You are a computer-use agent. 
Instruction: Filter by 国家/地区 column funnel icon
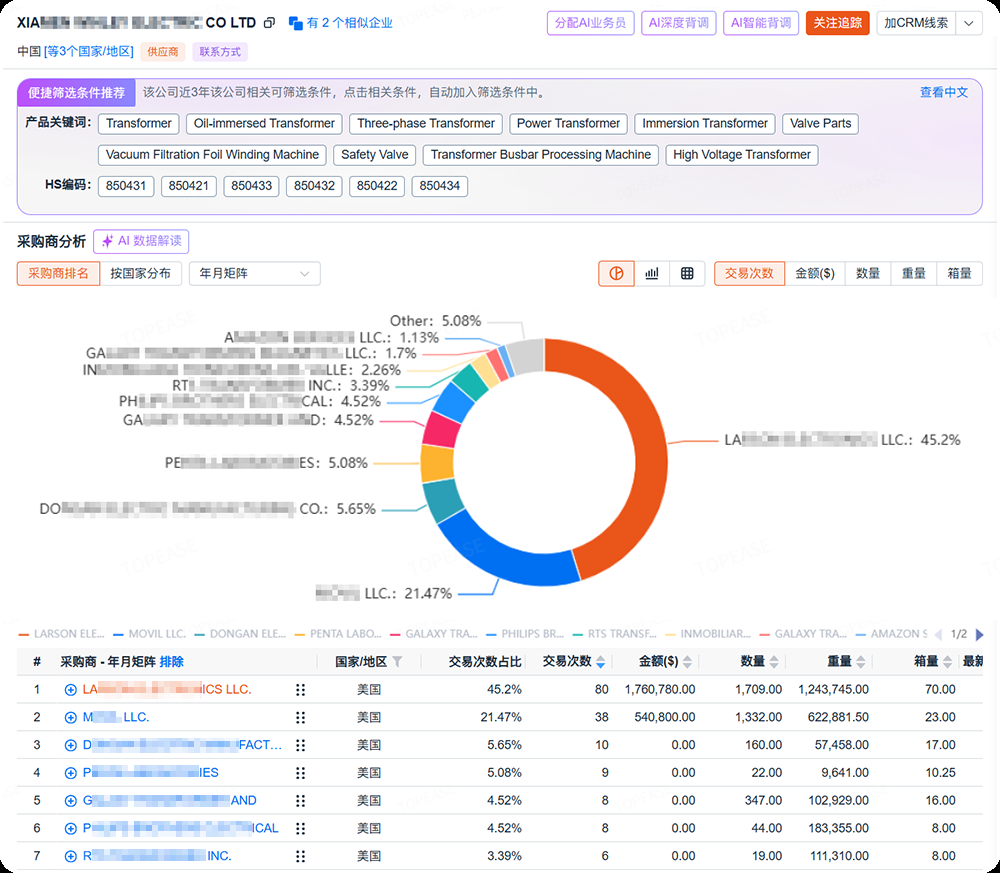(x=397, y=662)
